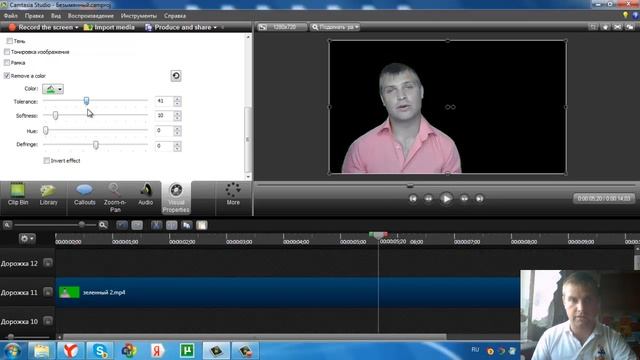Viewport: 640px width, 360px height.
Task: Open the Правка menu
Action: (34, 16)
